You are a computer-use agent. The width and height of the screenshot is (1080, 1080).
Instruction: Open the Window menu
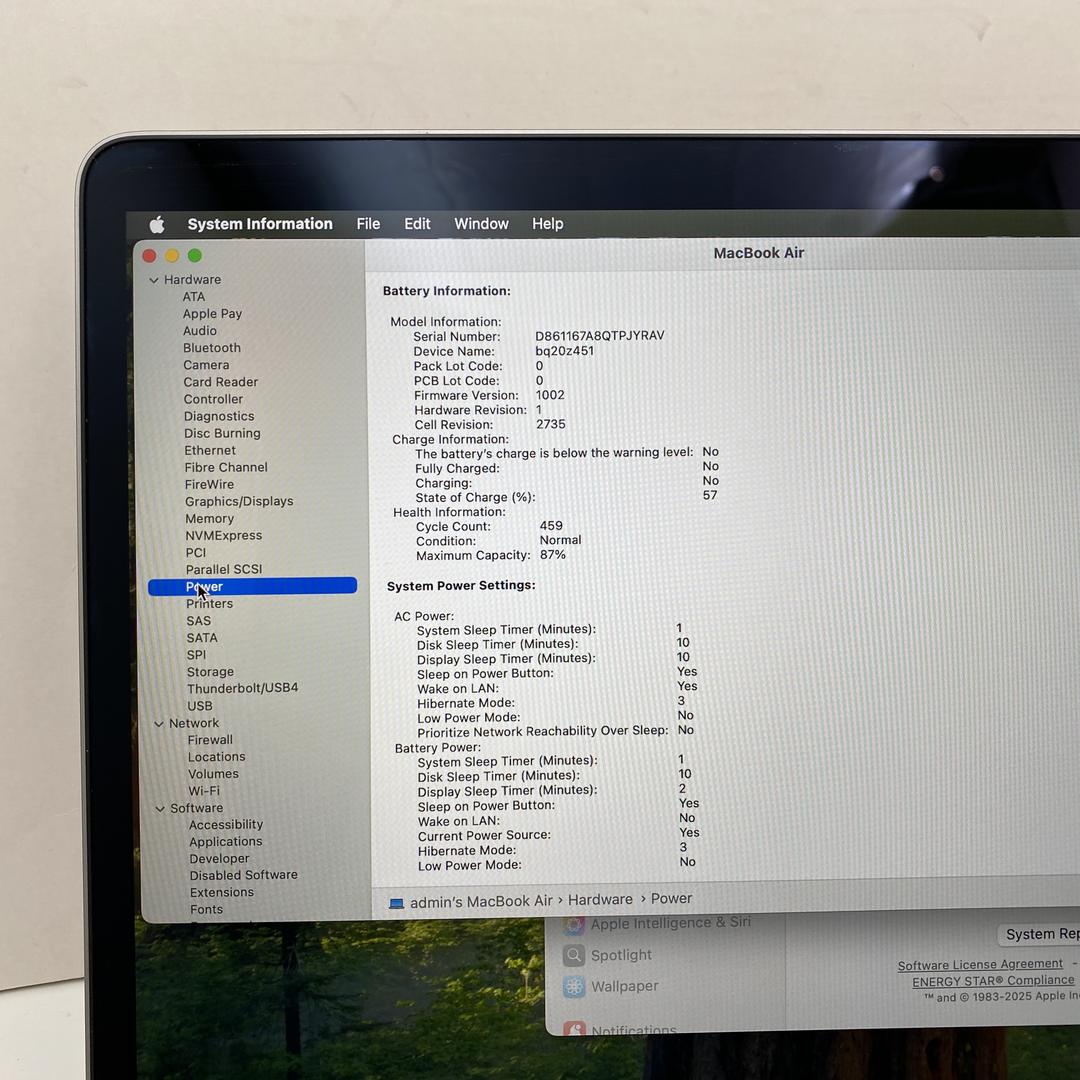(x=481, y=224)
